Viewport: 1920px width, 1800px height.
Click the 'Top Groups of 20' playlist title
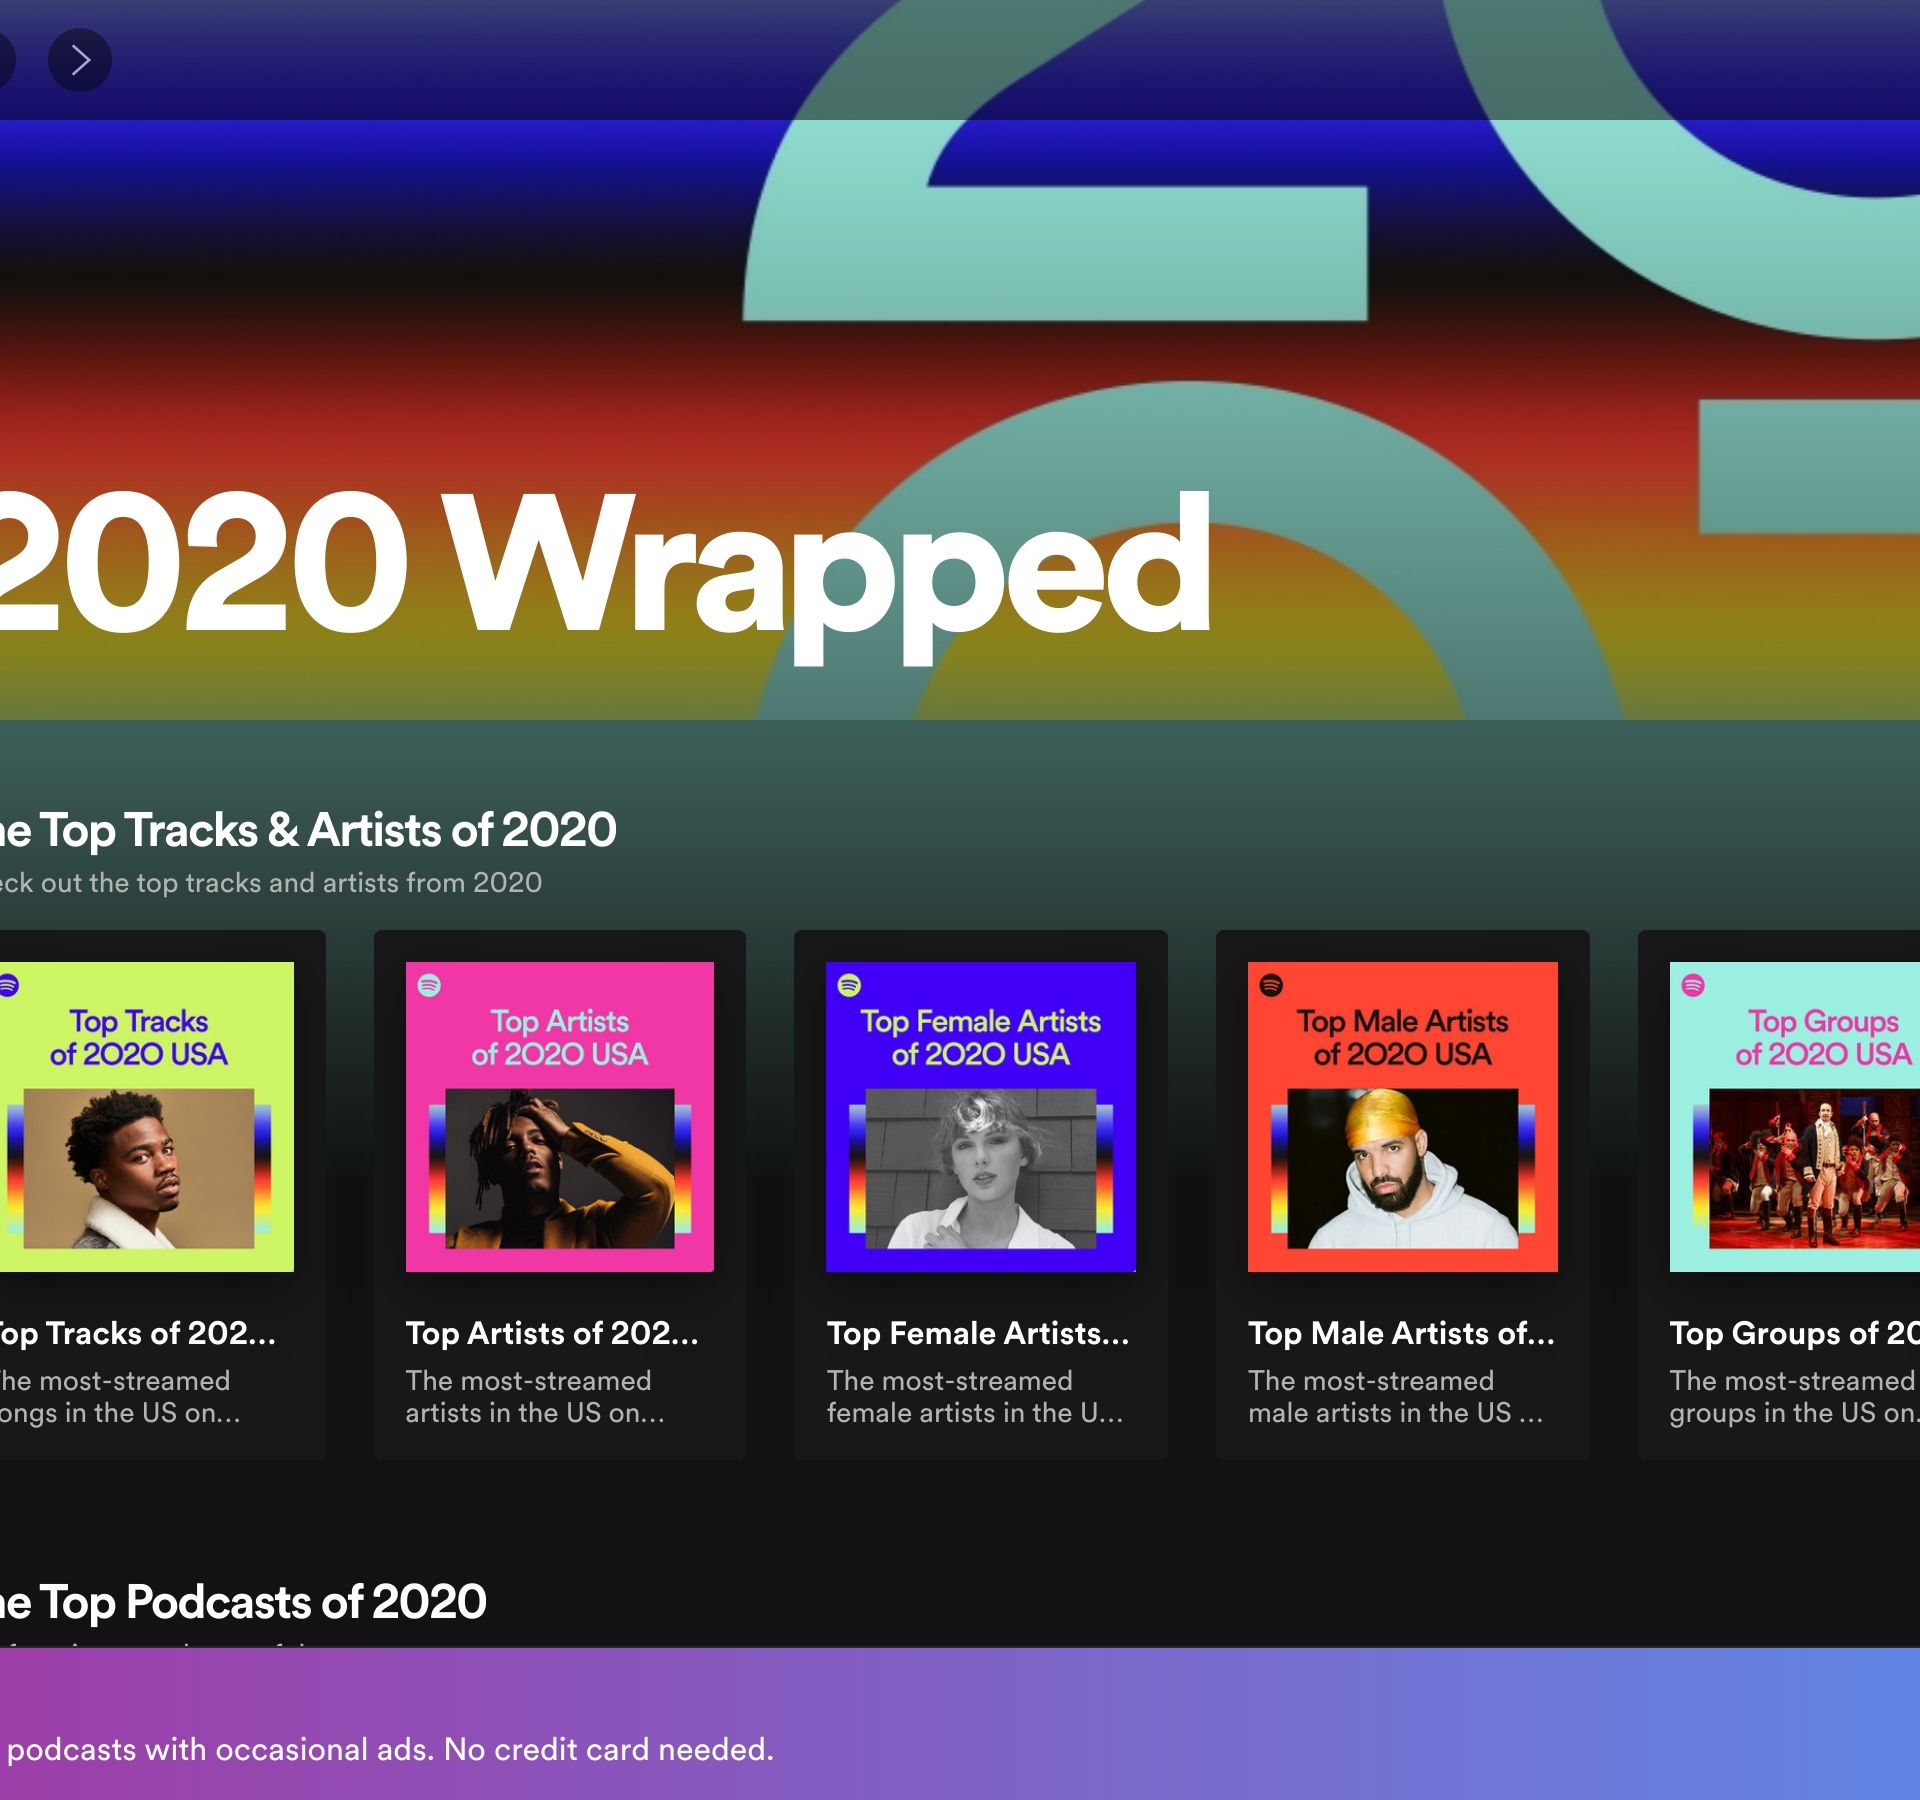[1794, 1333]
